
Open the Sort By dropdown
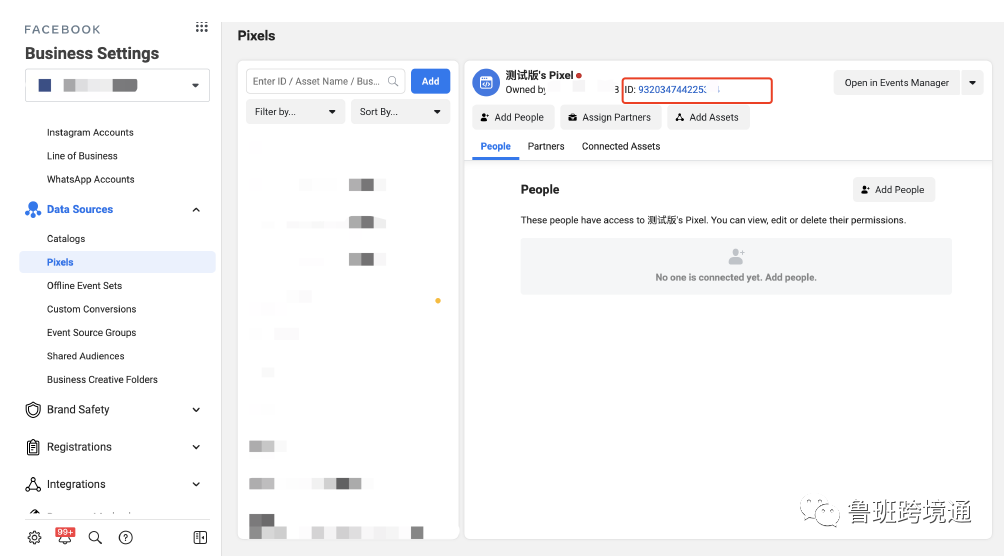pos(400,111)
